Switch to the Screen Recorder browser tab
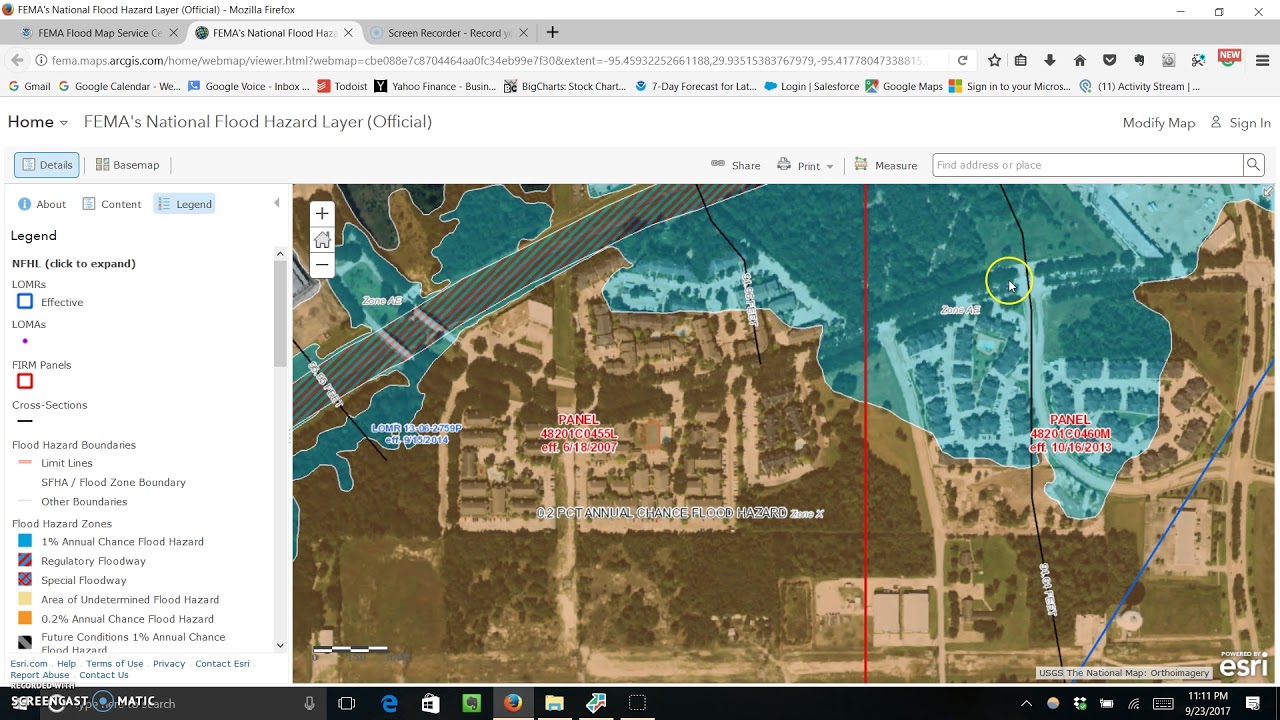Viewport: 1280px width, 720px height. coord(450,33)
